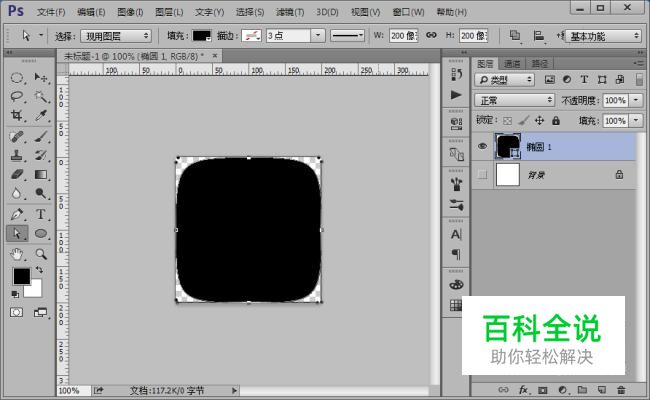Show the 背景 layer visibility
This screenshot has width=650, height=400.
pos(482,175)
